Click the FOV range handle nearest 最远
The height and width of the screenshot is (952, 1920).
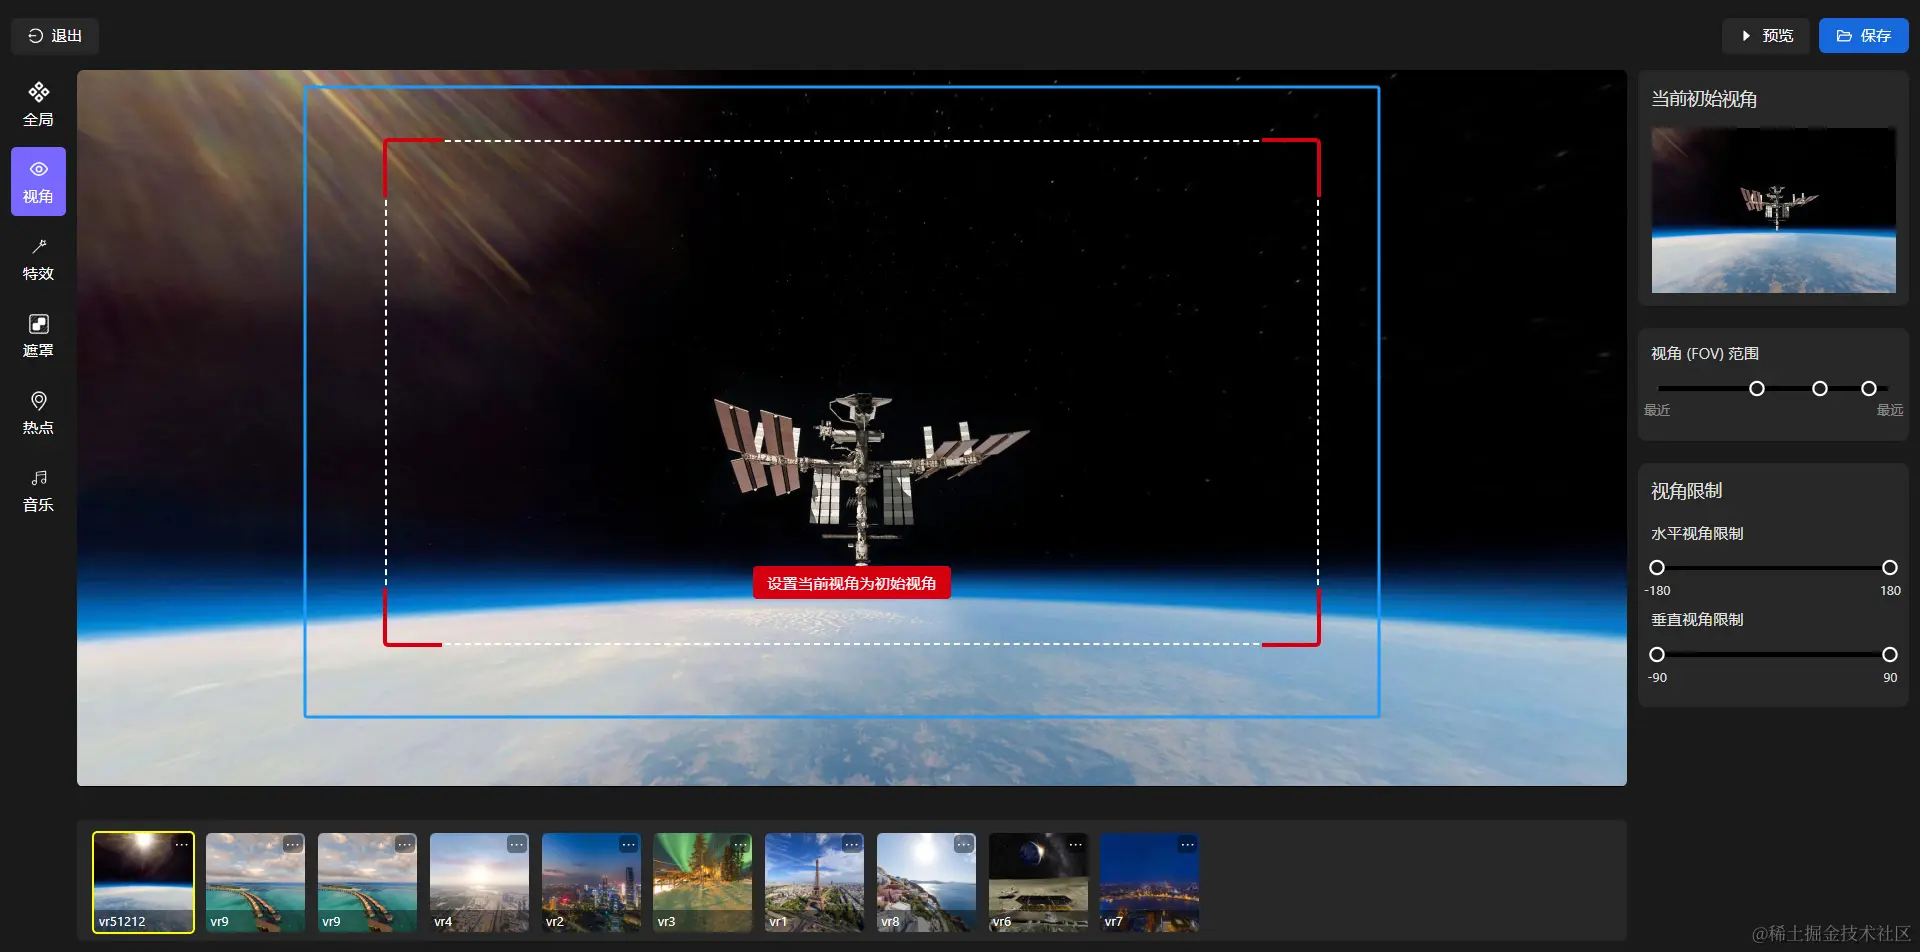(x=1869, y=389)
